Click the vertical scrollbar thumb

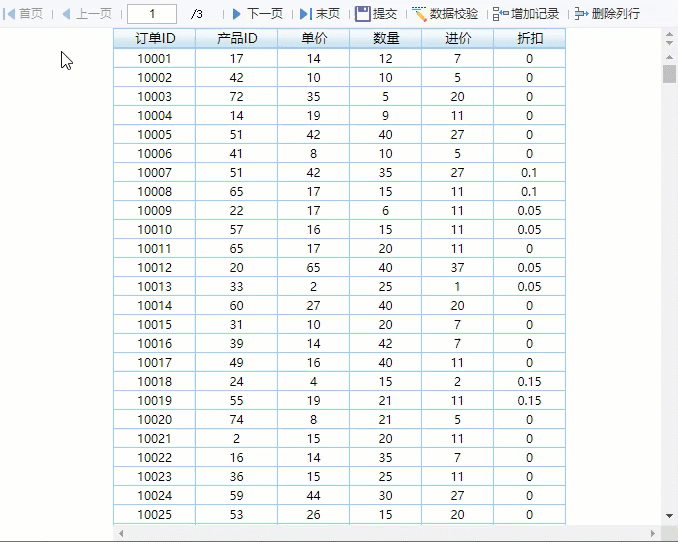click(x=669, y=74)
